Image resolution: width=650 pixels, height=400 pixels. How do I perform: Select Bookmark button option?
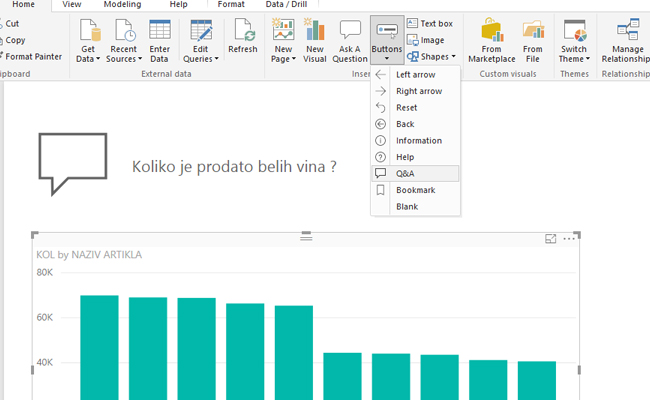tap(414, 190)
